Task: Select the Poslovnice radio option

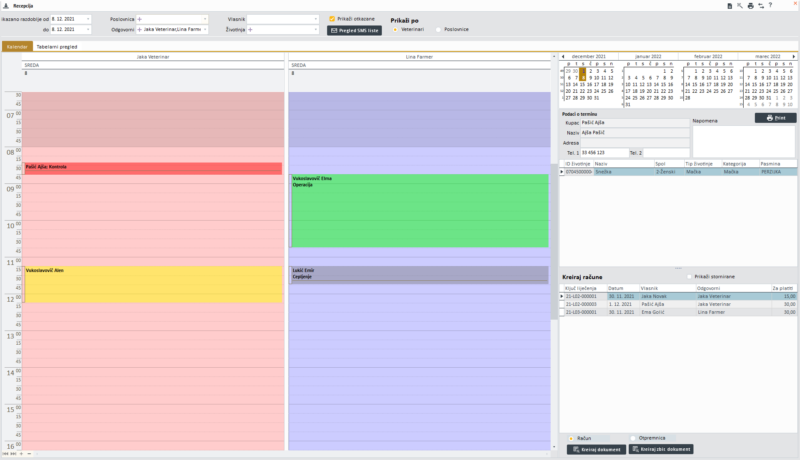Action: click(438, 30)
